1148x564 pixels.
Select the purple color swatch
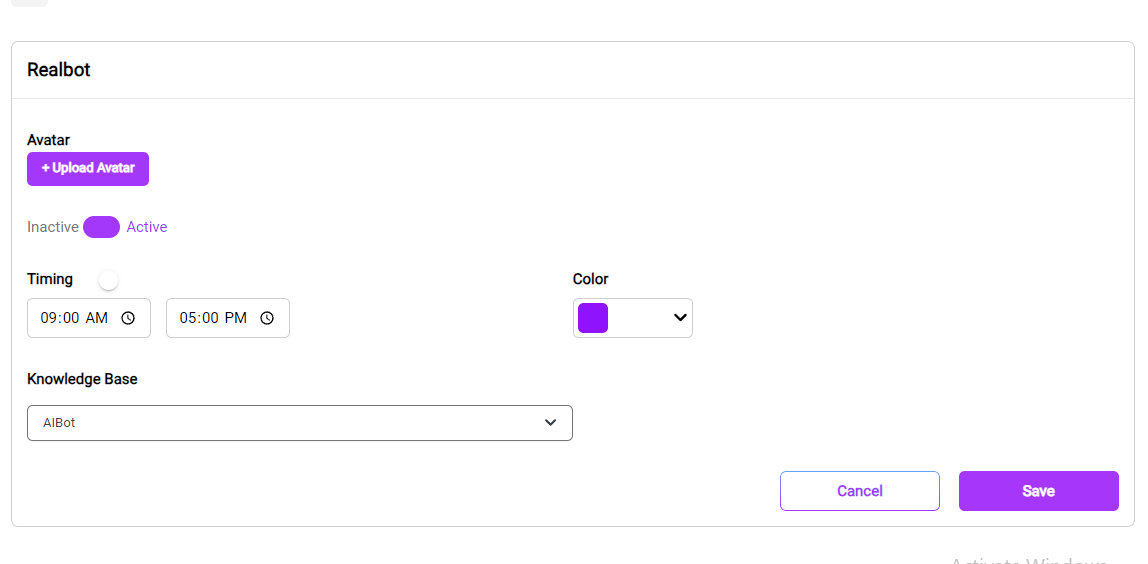coord(593,318)
